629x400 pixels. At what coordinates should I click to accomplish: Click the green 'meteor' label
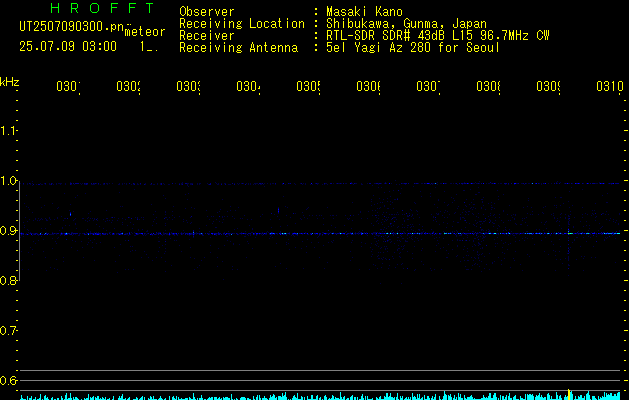pos(145,31)
